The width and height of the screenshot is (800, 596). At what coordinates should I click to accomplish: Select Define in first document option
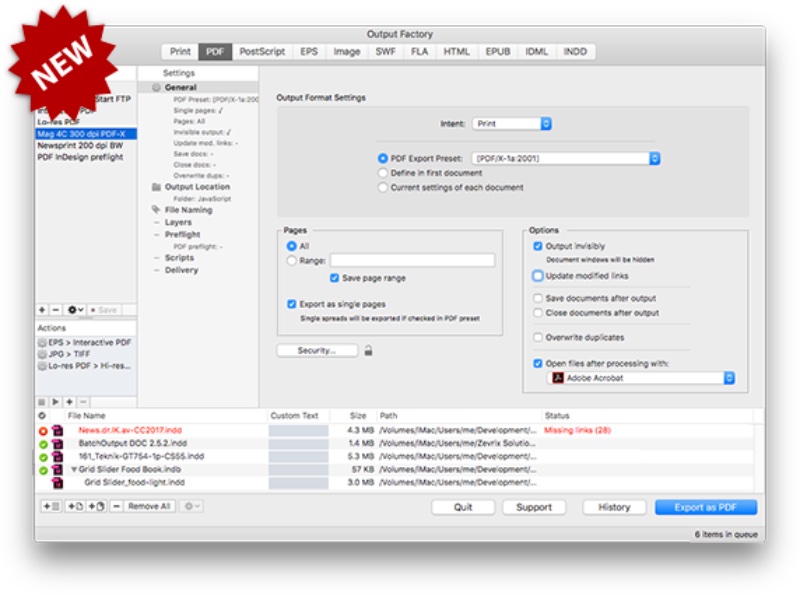(x=383, y=173)
